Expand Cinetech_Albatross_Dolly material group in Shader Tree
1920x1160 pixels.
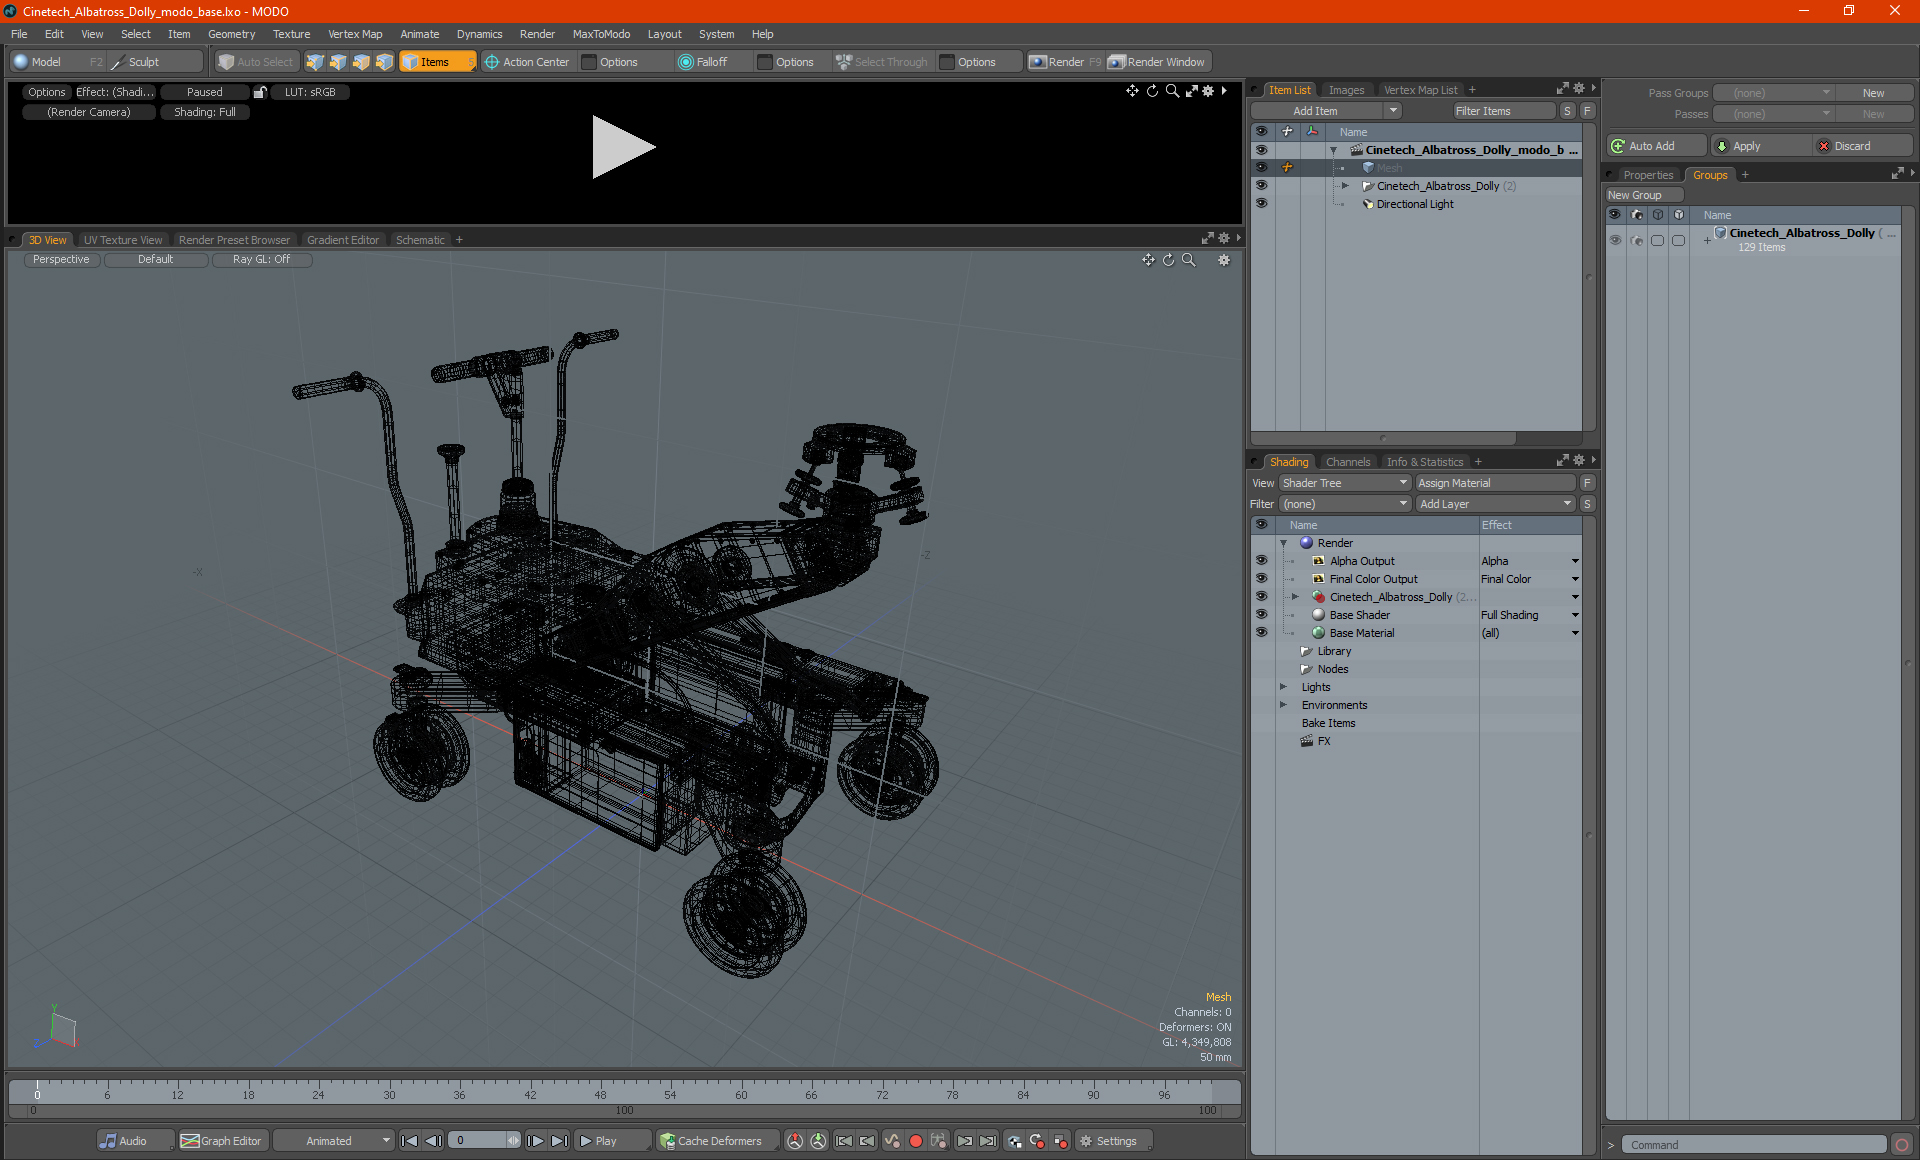click(1295, 597)
